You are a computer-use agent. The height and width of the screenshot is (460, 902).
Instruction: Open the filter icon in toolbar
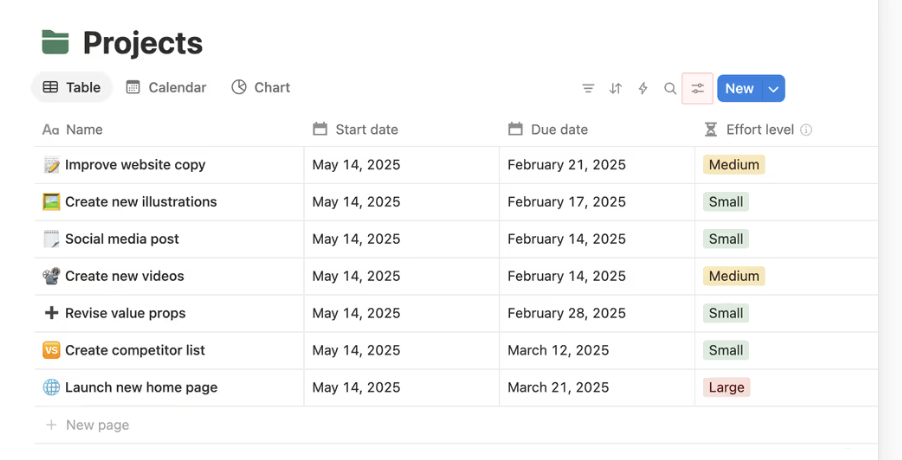pyautogui.click(x=588, y=88)
